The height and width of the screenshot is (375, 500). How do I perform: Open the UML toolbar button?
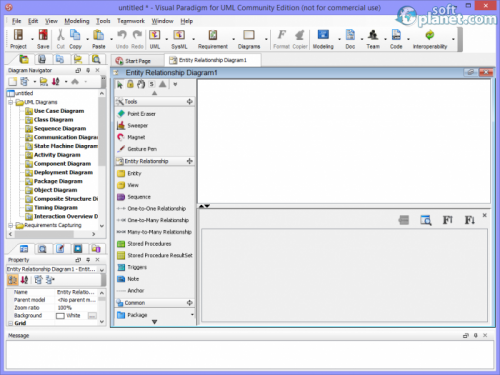click(155, 39)
